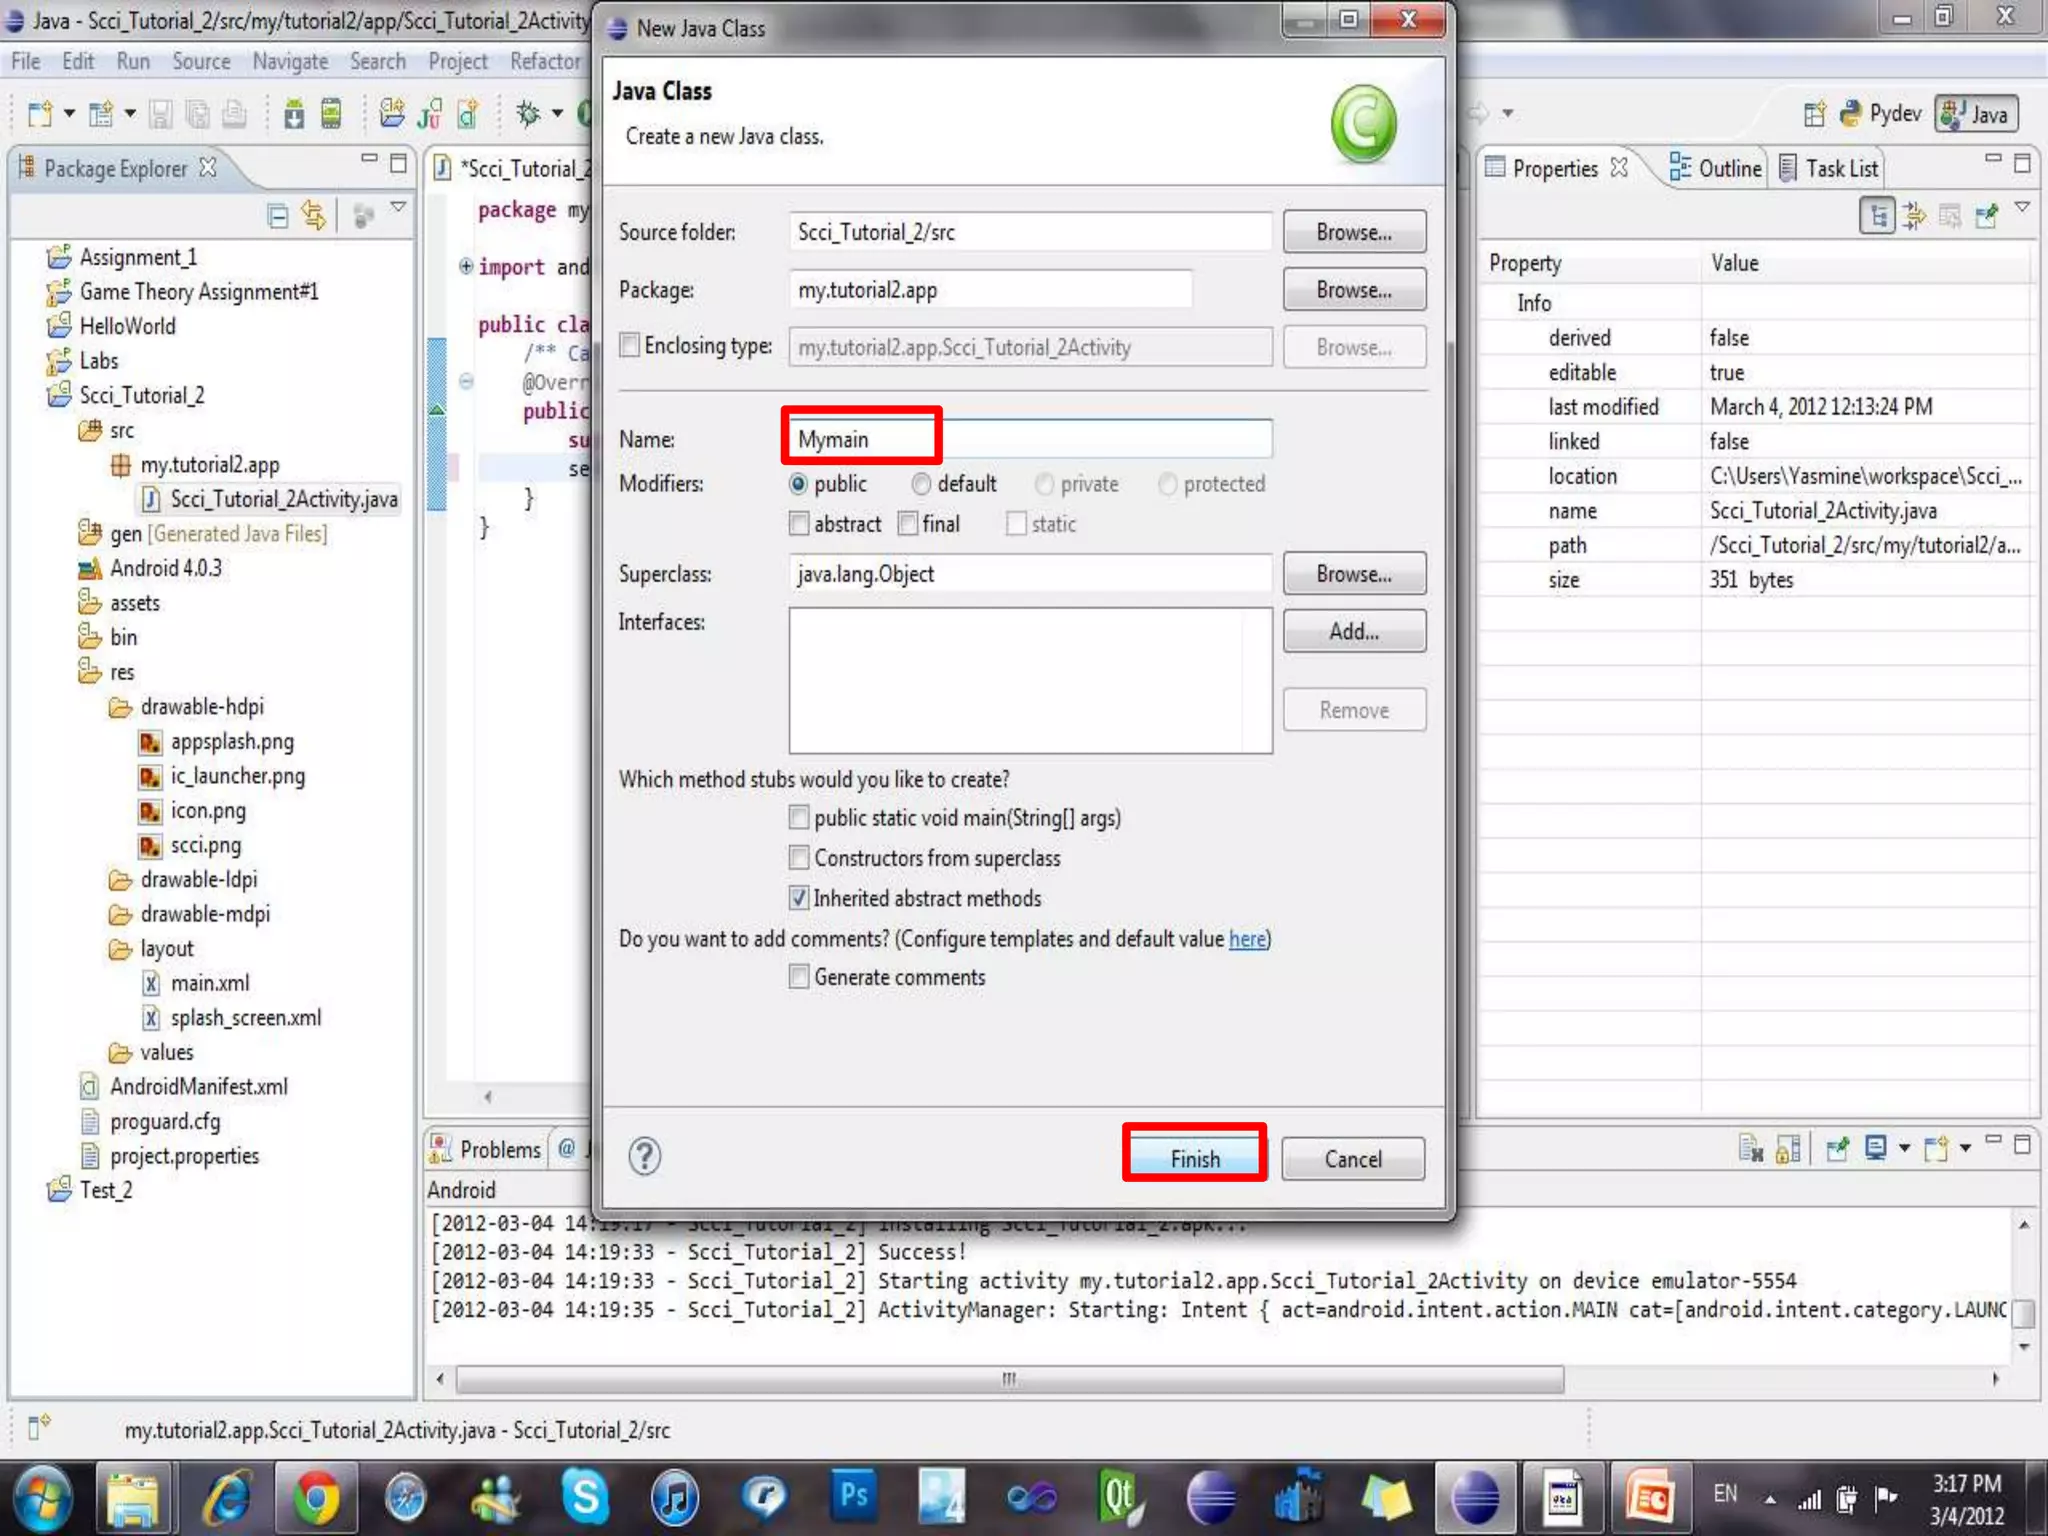The width and height of the screenshot is (2048, 1536).
Task: Check the abstract modifier checkbox
Action: pos(798,524)
